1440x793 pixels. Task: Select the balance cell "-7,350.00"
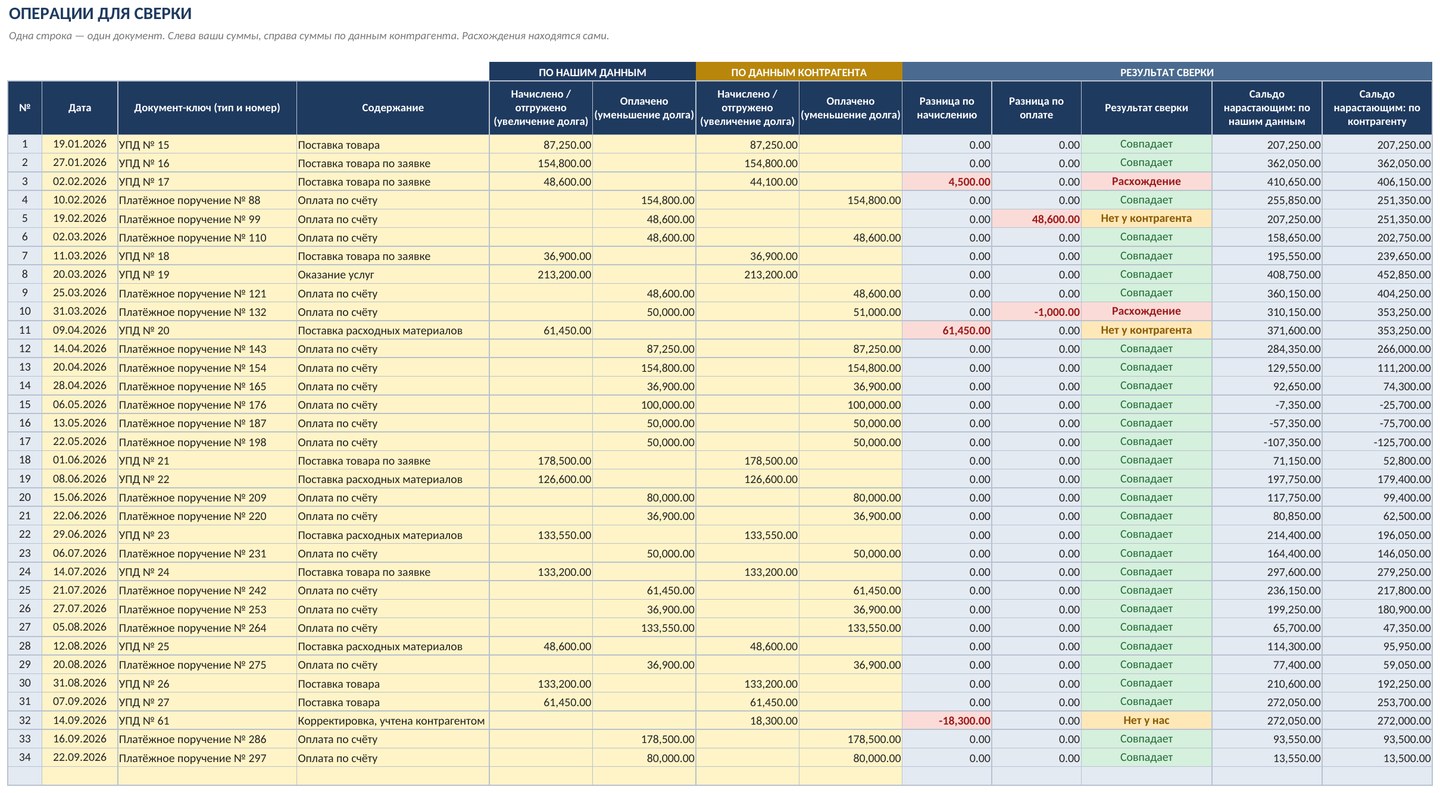point(1266,404)
